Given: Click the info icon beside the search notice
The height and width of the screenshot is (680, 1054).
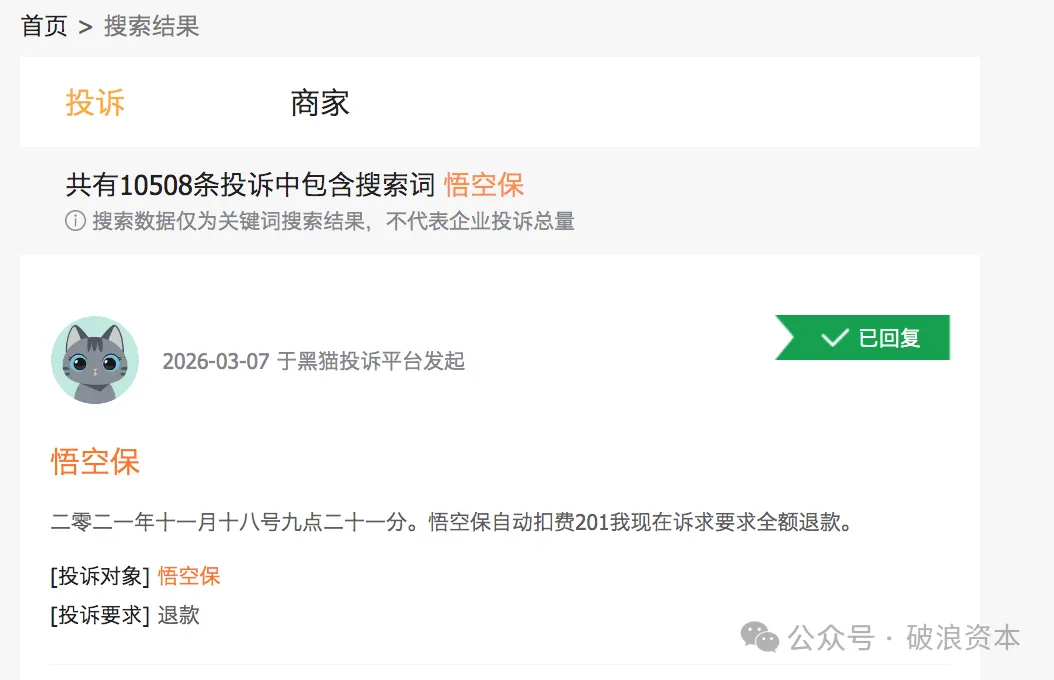Looking at the screenshot, I should tap(75, 221).
